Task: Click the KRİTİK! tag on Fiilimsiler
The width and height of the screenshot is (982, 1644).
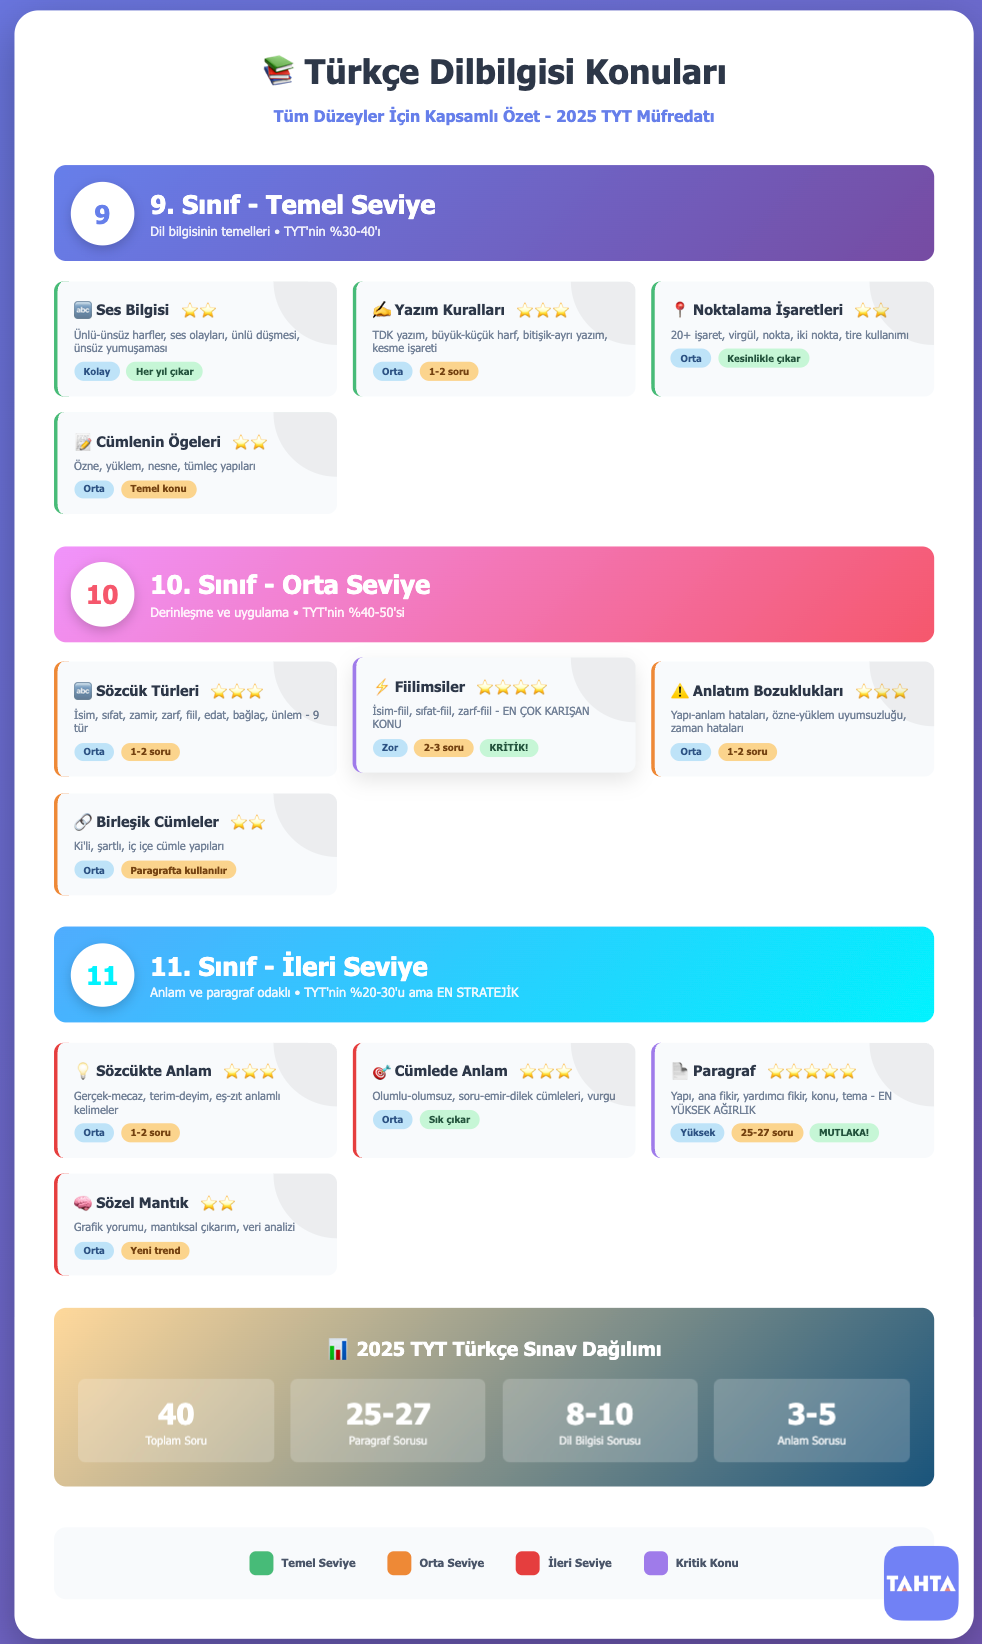Action: (509, 748)
